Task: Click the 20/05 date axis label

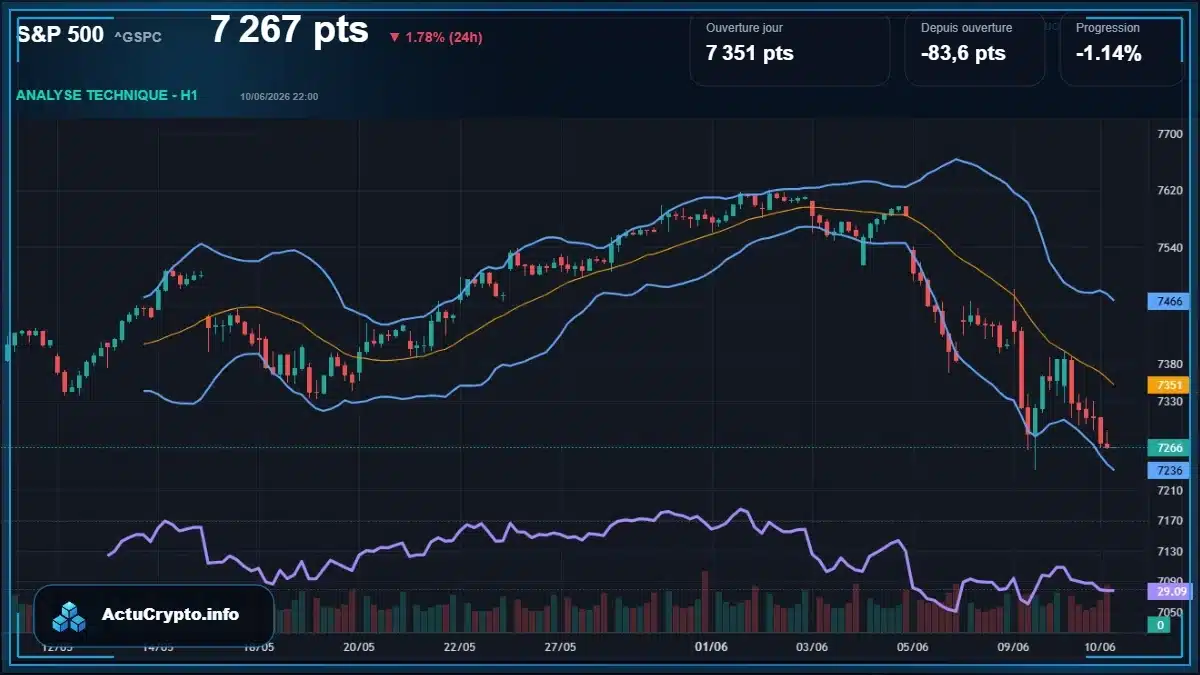Action: click(x=359, y=647)
